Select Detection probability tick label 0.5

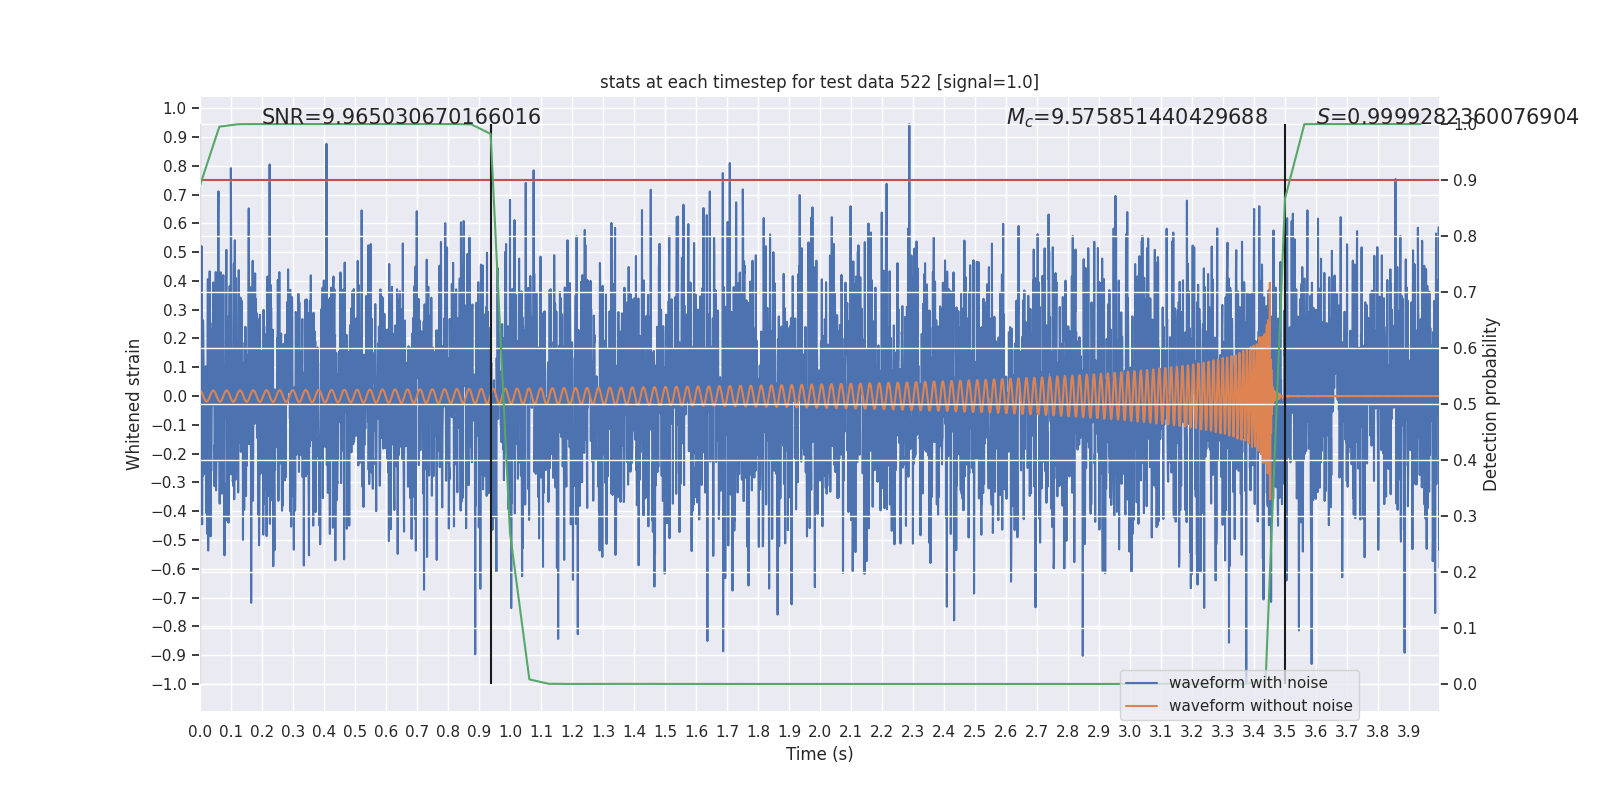[x=1465, y=405]
